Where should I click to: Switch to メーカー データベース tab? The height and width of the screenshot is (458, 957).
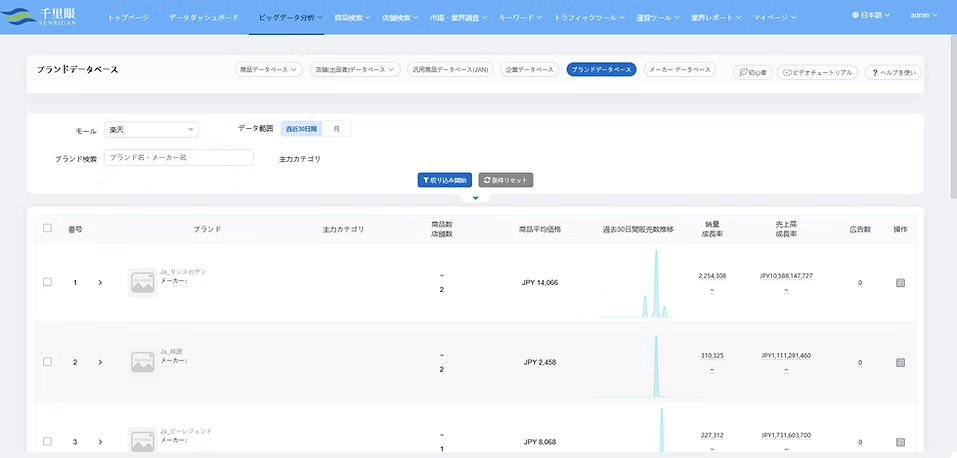pyautogui.click(x=680, y=70)
